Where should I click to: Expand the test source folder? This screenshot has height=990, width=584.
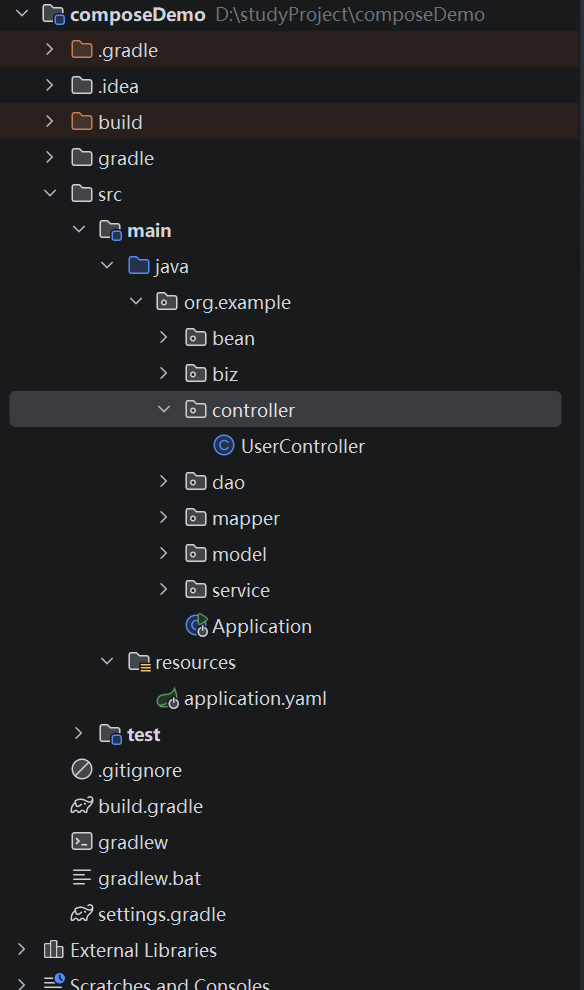pyautogui.click(x=78, y=733)
